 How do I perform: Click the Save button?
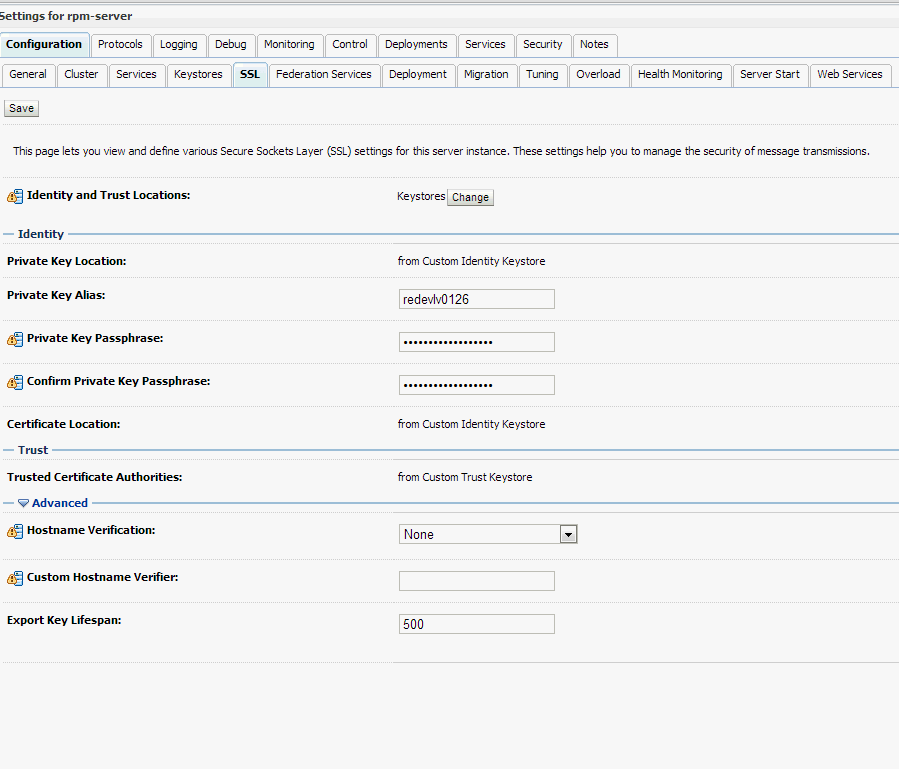22,108
